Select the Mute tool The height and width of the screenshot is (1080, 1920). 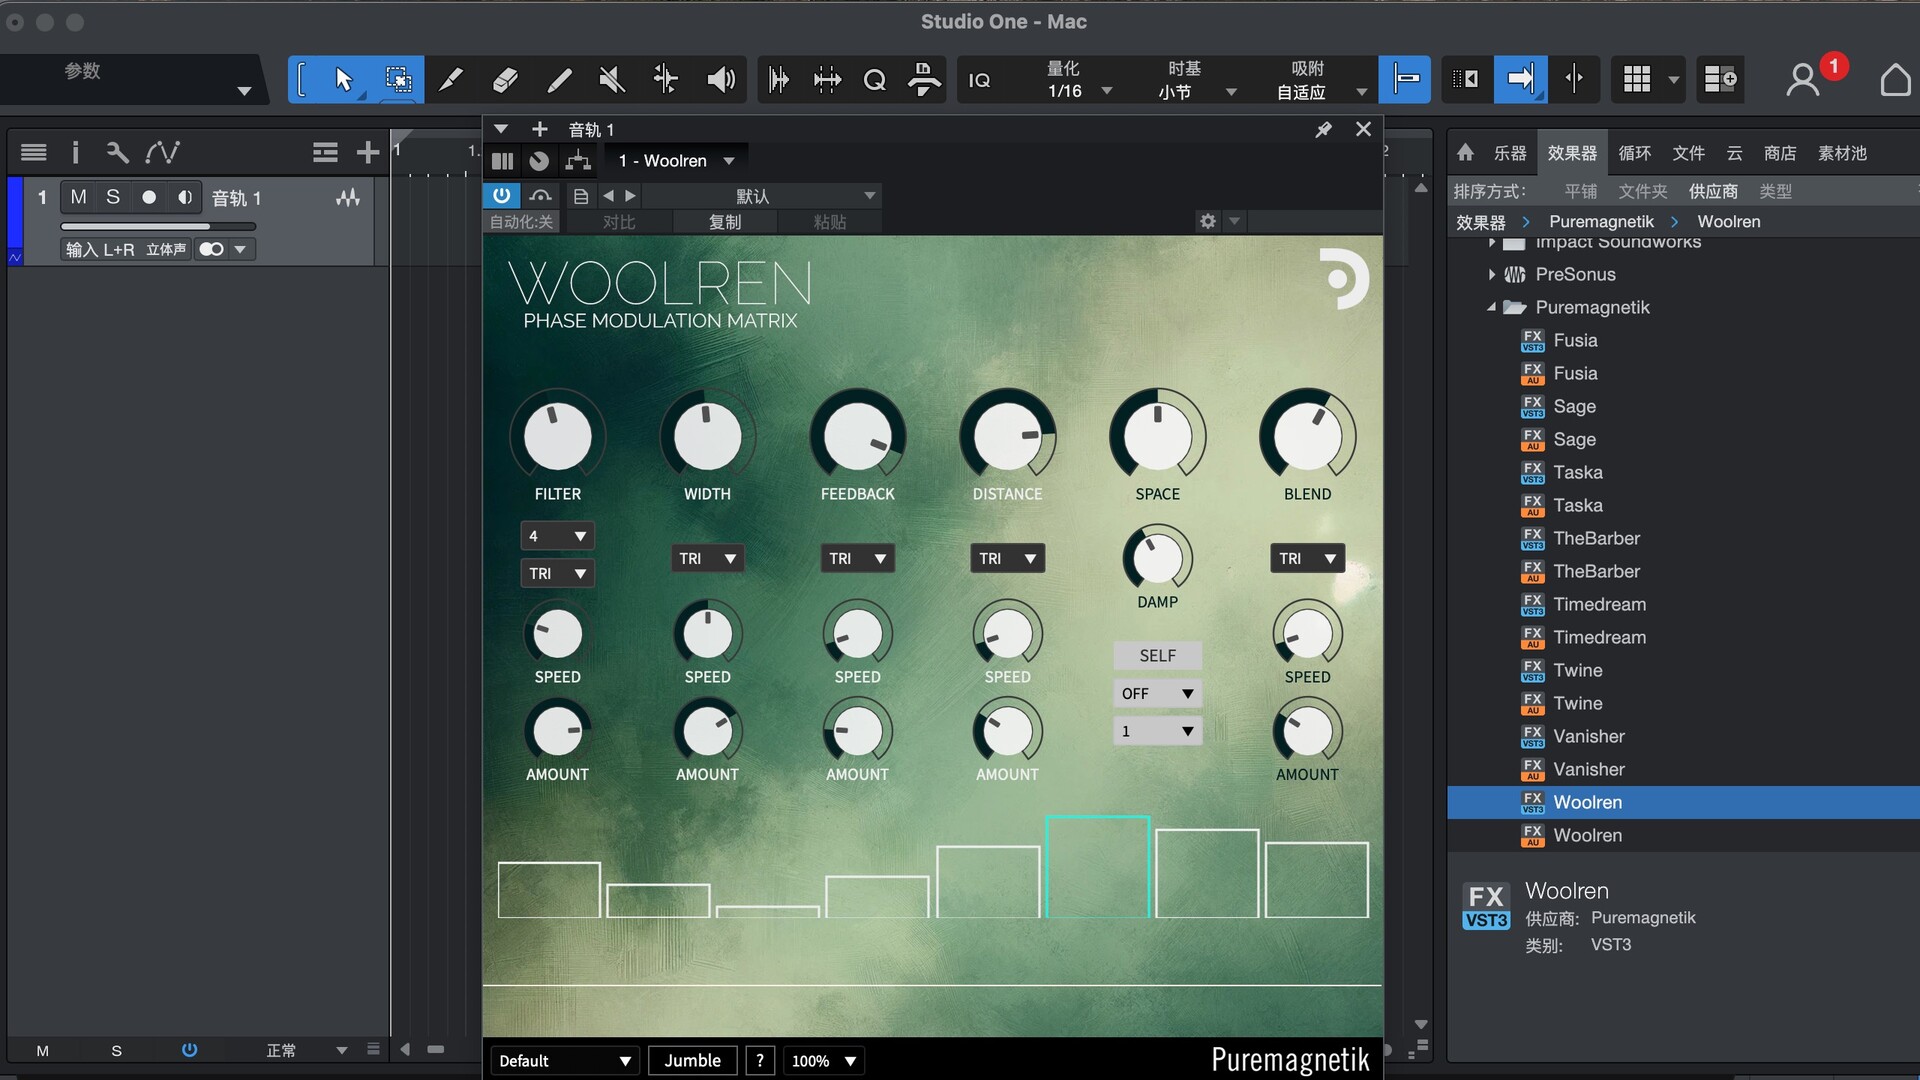[612, 80]
